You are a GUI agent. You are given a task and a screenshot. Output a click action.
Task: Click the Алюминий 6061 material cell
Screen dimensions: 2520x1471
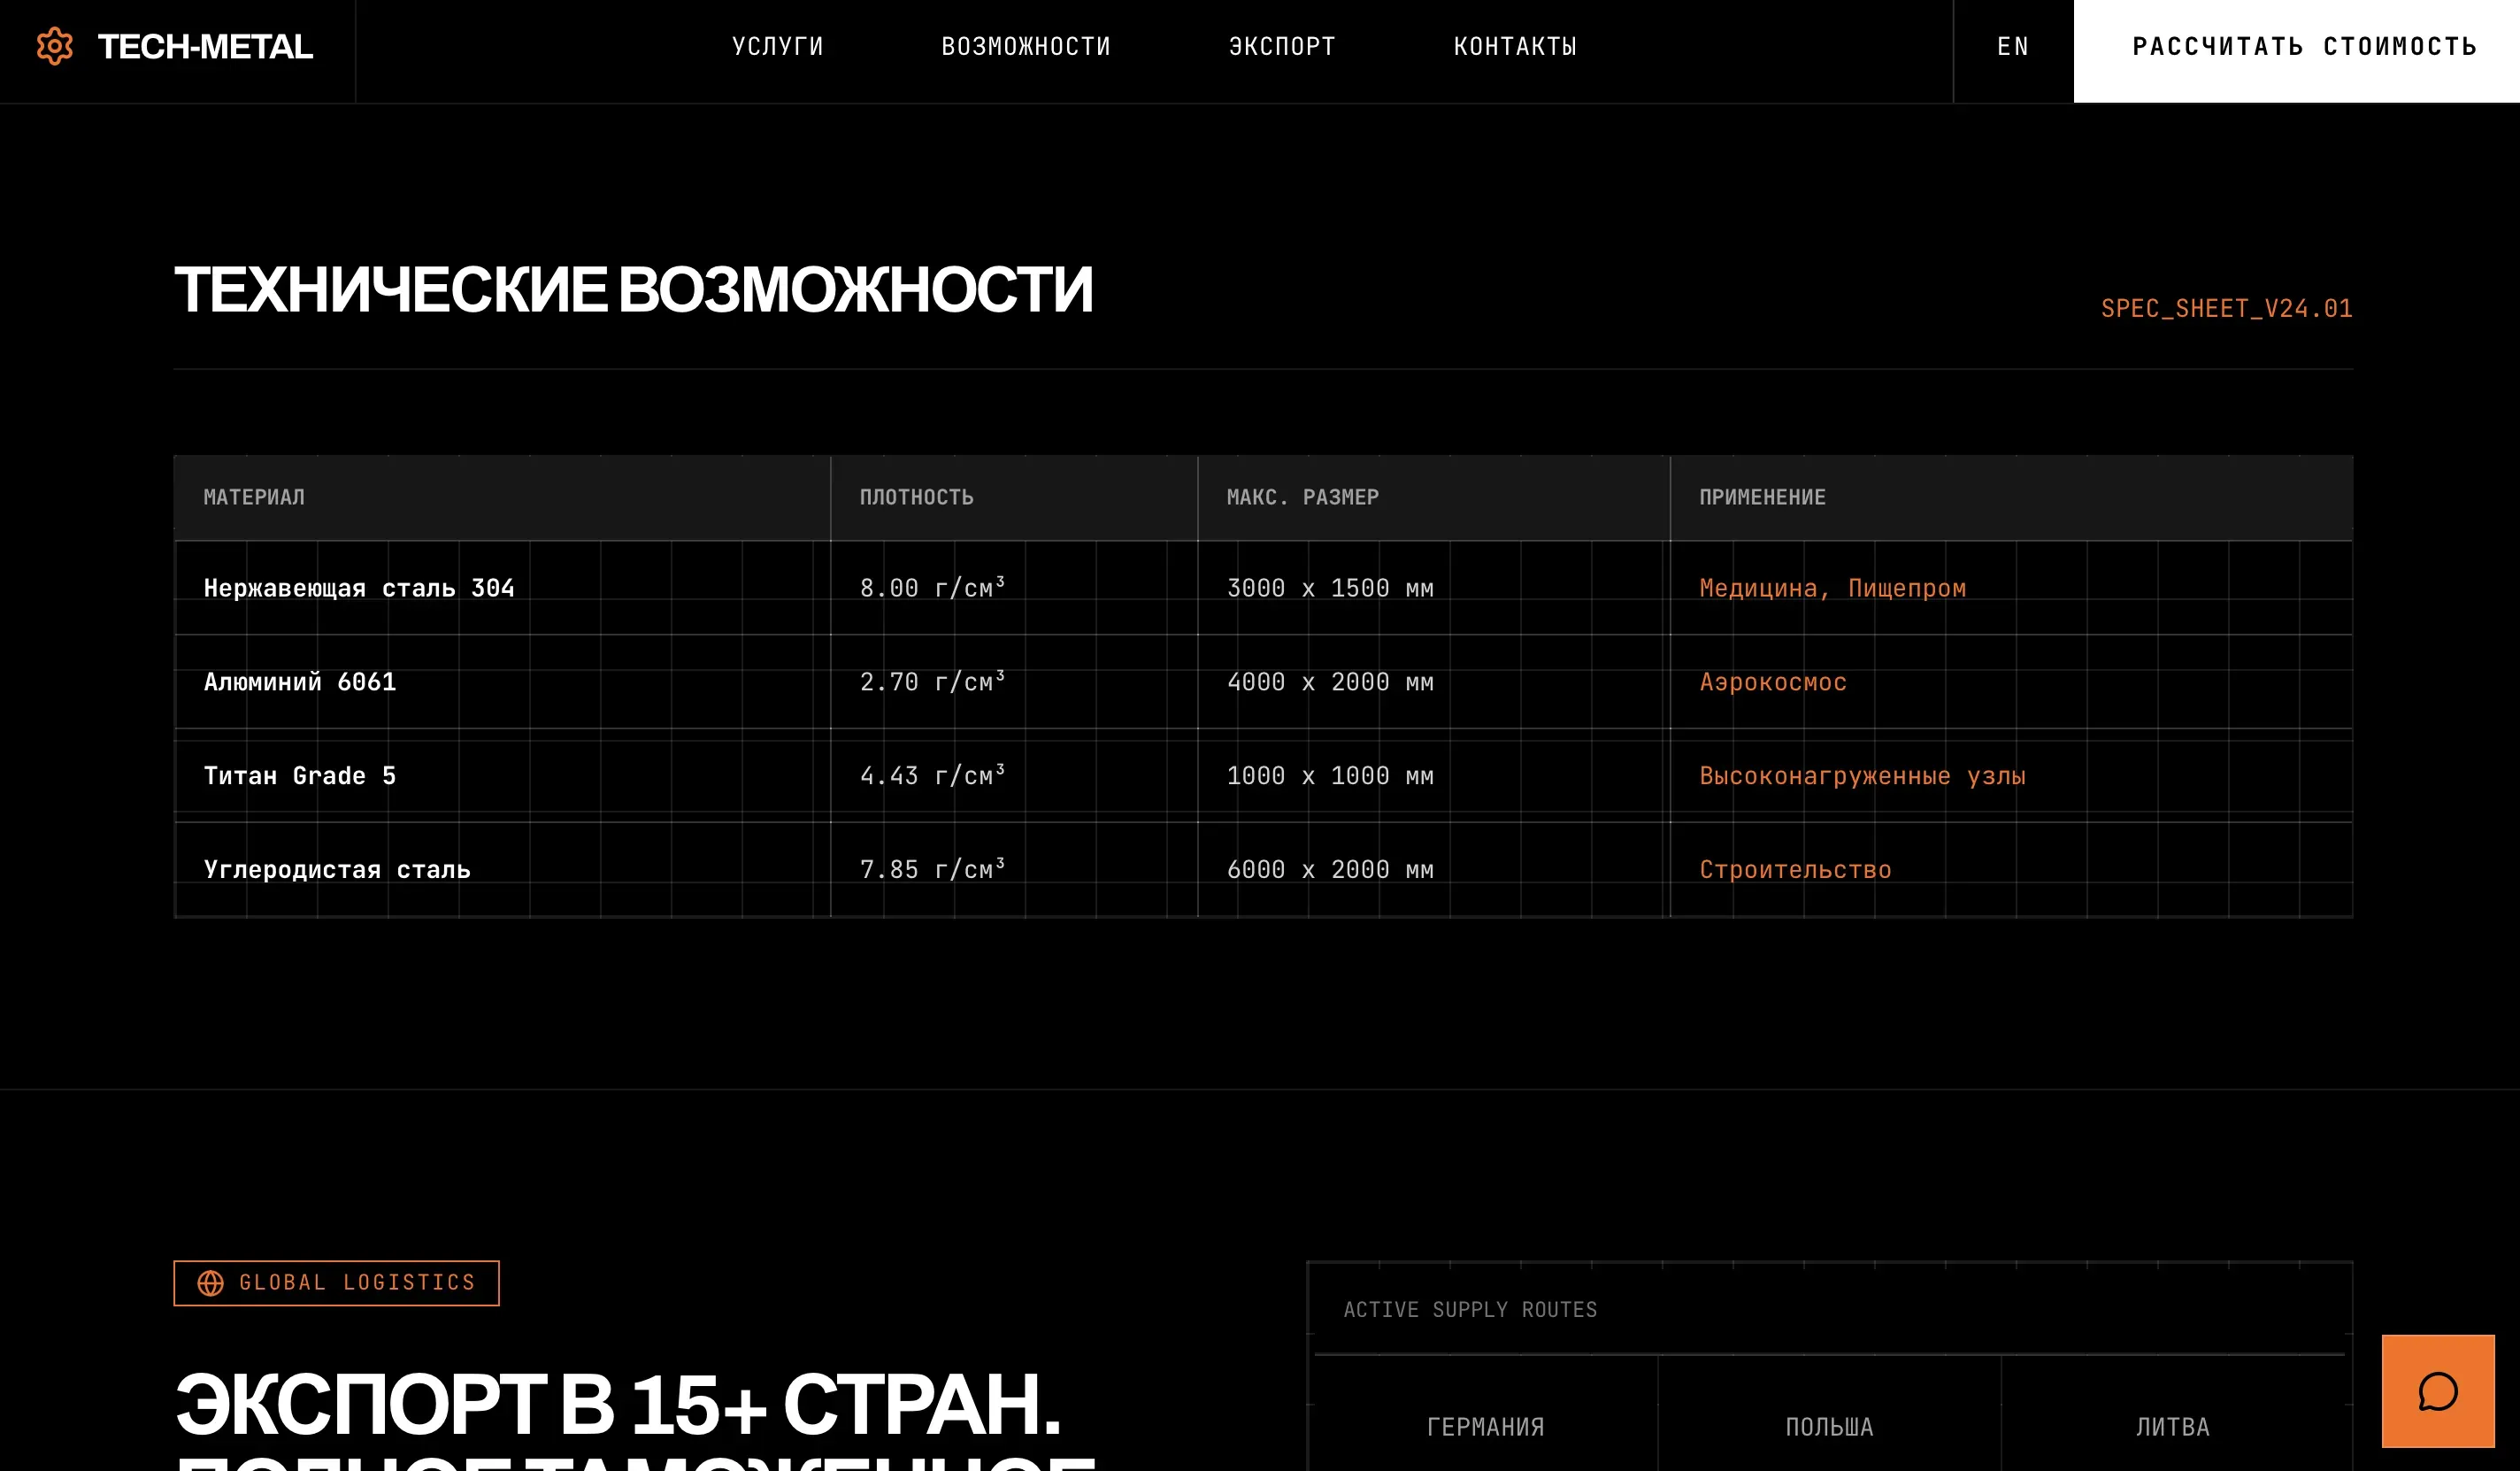tap(300, 682)
